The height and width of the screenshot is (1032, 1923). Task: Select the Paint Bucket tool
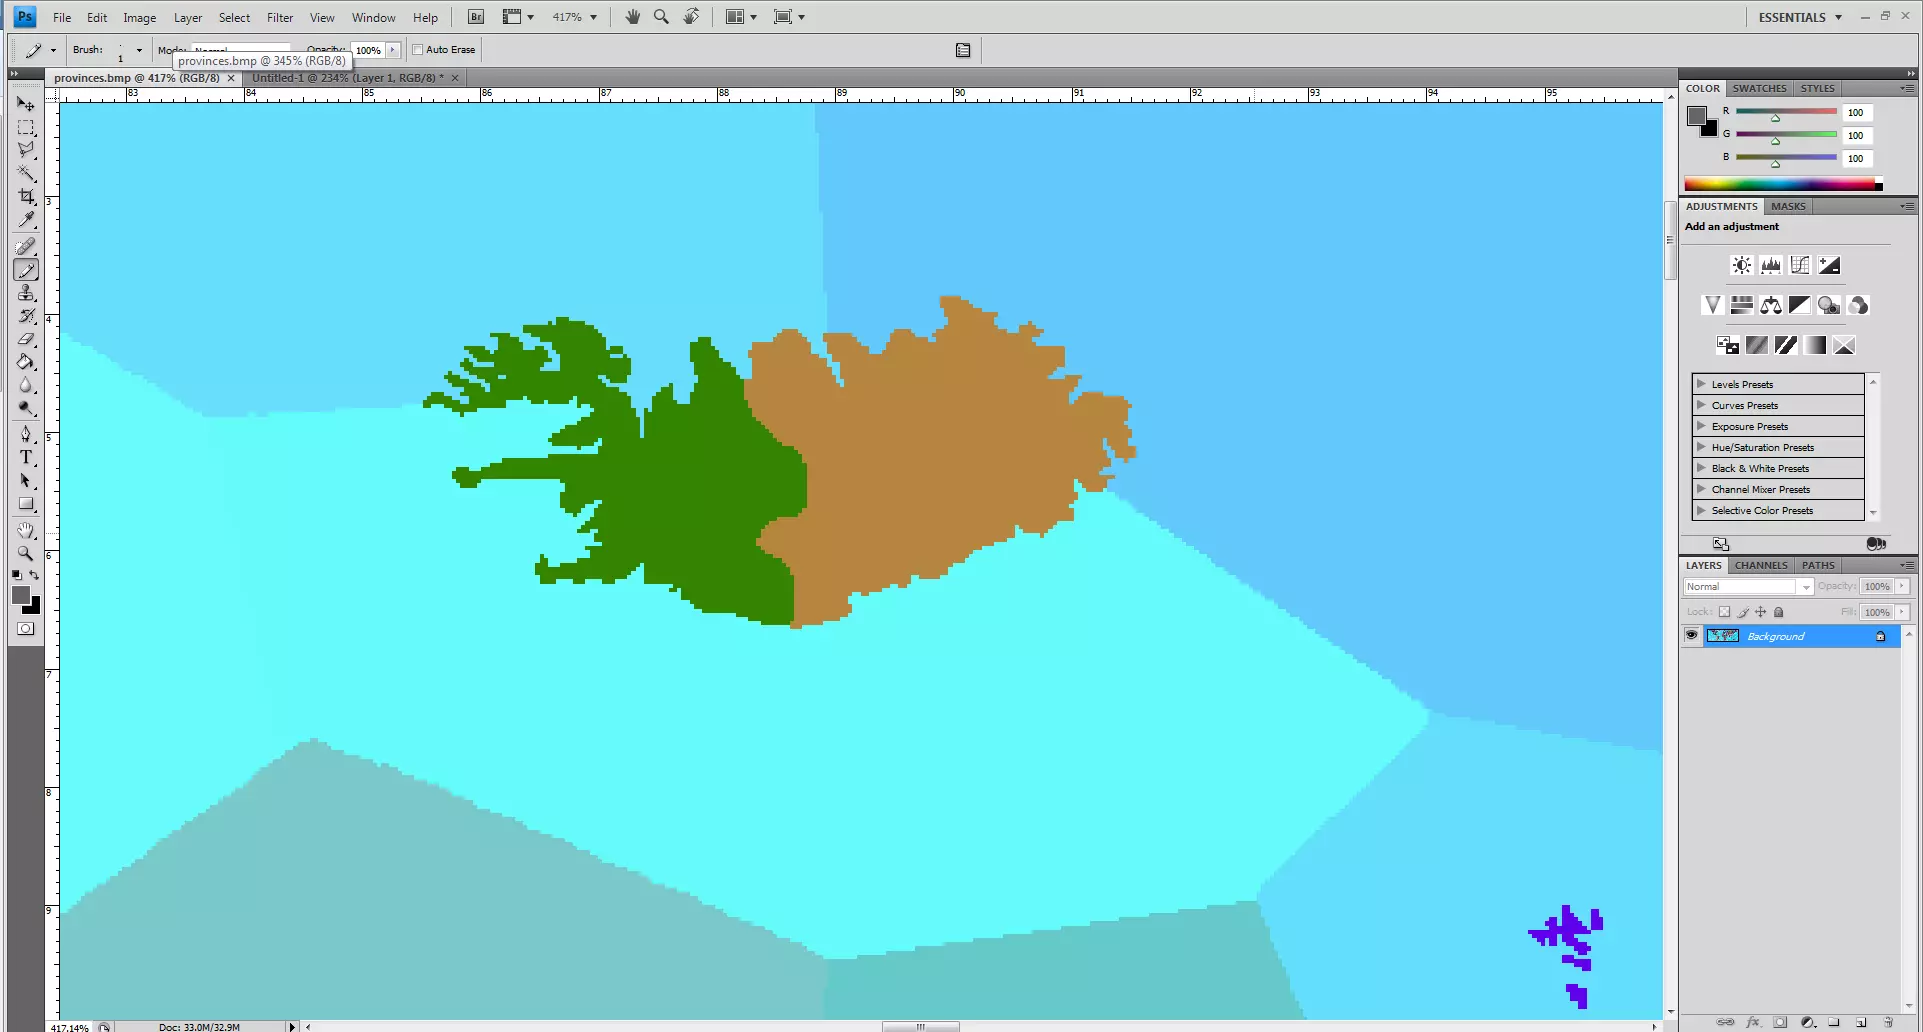click(x=26, y=362)
